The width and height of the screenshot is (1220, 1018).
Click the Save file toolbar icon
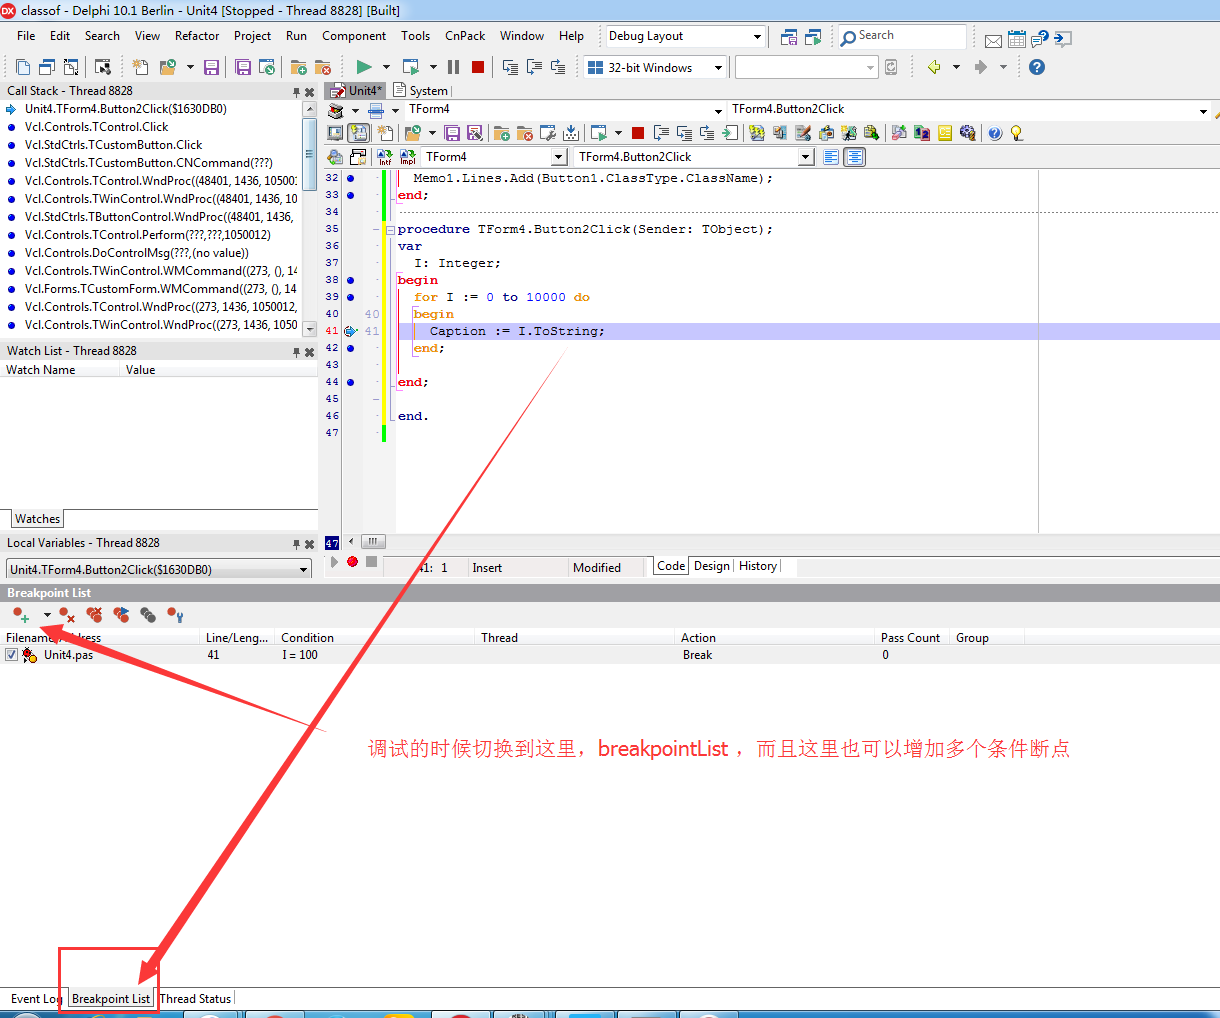coord(211,67)
